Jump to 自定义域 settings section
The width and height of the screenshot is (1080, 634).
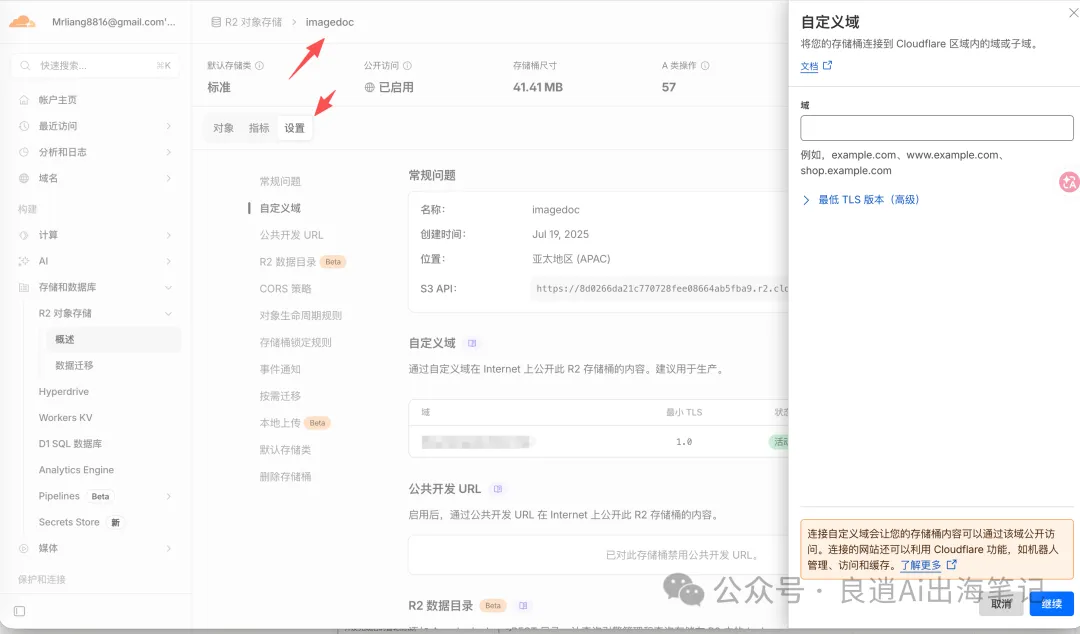click(280, 208)
